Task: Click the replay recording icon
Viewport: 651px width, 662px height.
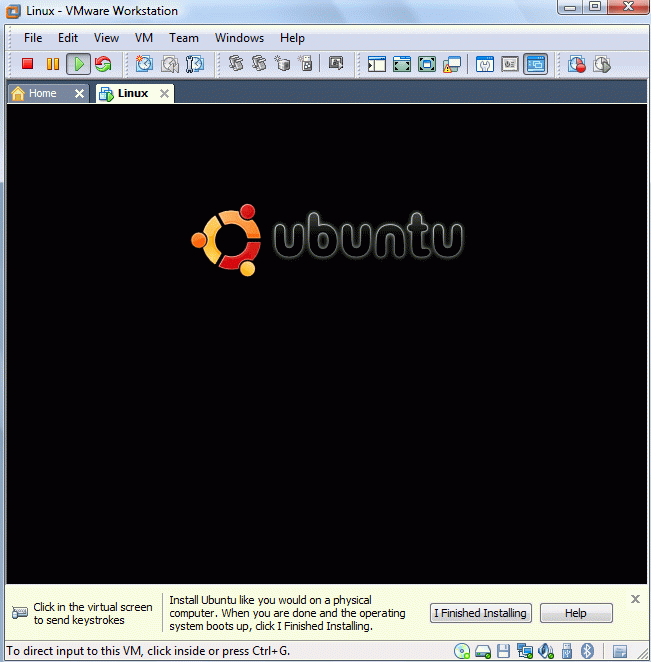Action: pos(602,64)
